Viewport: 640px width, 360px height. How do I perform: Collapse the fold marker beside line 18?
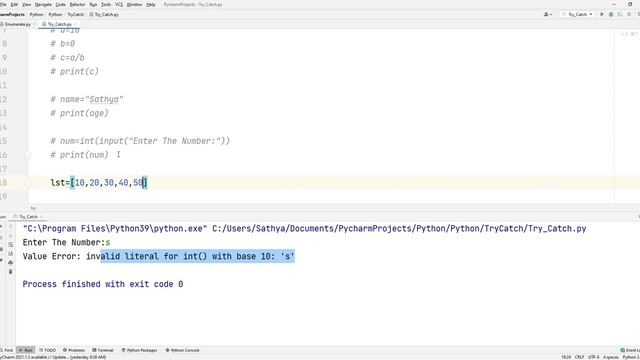point(28,183)
